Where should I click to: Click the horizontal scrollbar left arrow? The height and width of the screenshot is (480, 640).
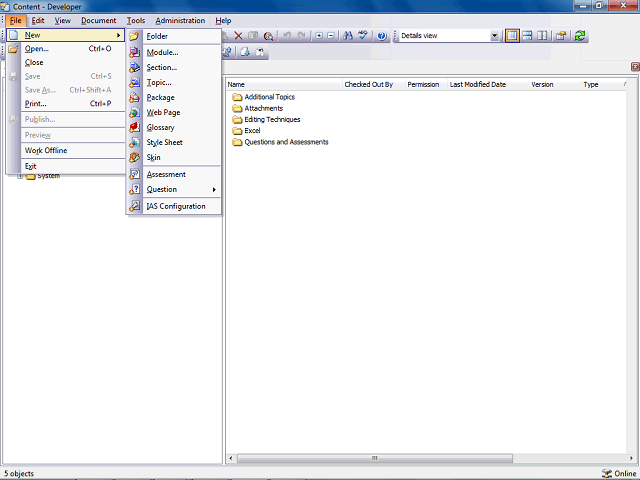(231, 458)
